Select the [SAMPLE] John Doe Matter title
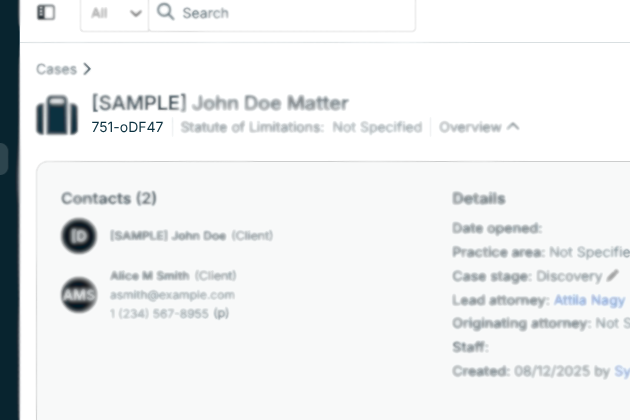 (220, 102)
